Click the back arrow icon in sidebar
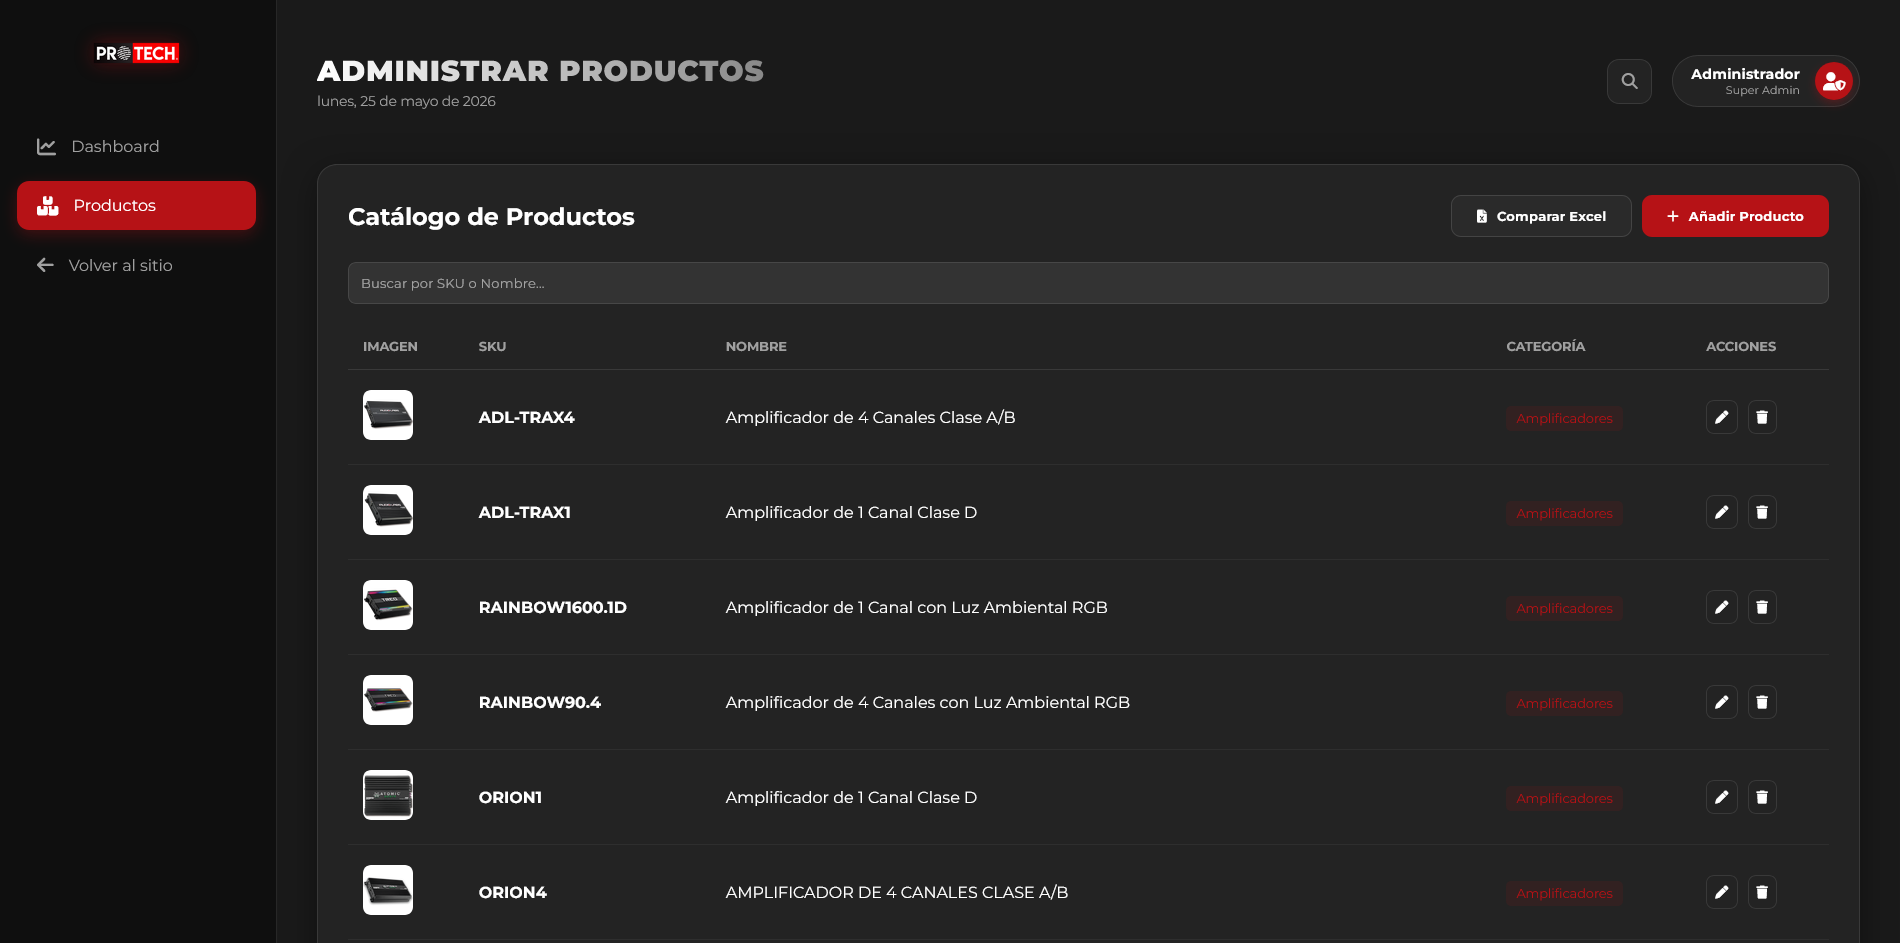Viewport: 1900px width, 943px height. tap(45, 265)
